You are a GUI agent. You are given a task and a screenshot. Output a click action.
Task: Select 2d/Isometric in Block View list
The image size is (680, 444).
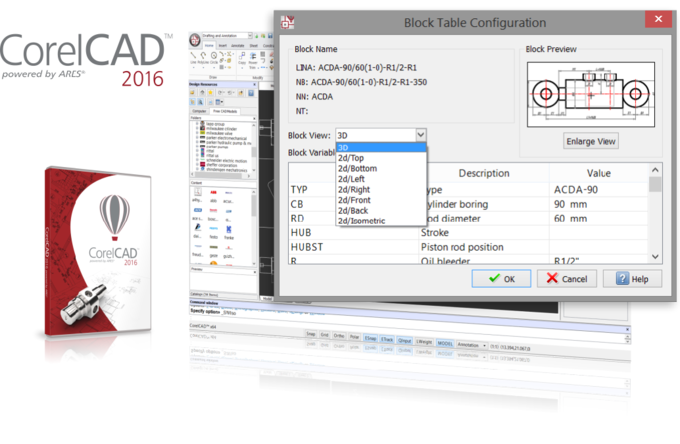coord(381,220)
